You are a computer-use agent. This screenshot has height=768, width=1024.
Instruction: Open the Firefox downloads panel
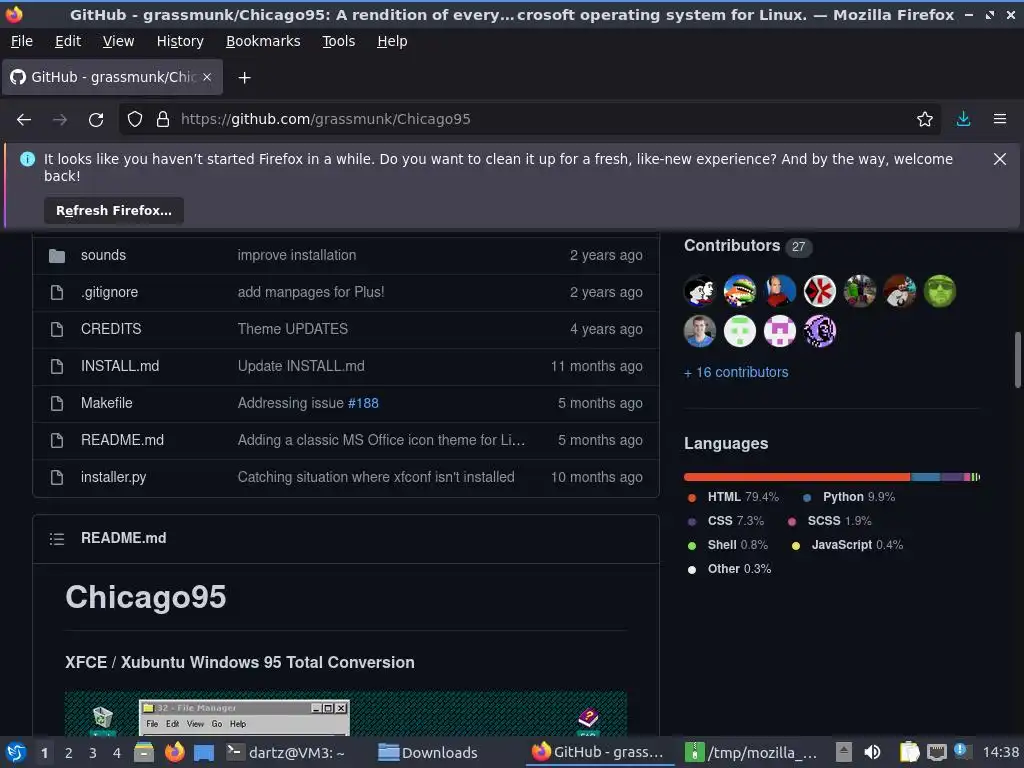pyautogui.click(x=963, y=119)
